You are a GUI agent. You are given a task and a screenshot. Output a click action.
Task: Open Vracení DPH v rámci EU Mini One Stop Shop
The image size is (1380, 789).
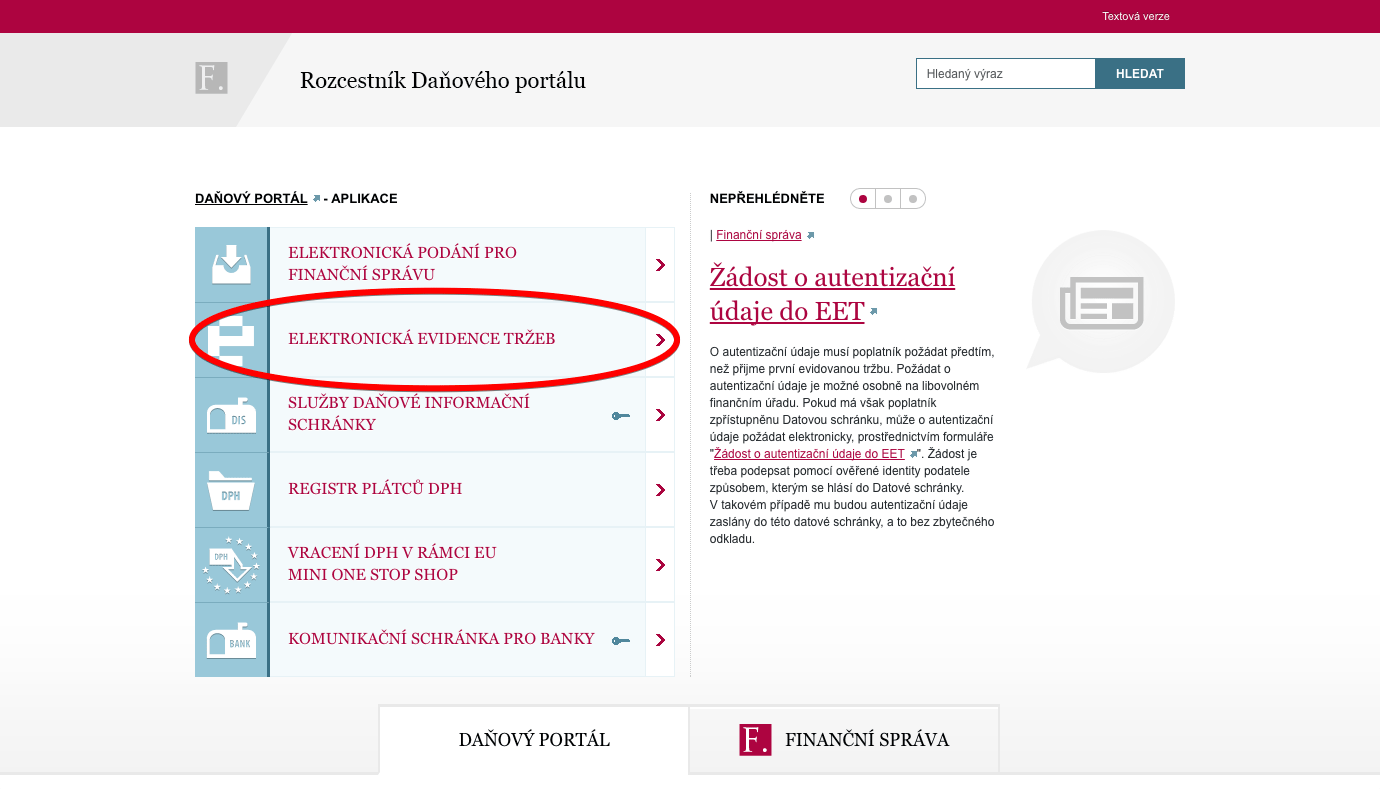pyautogui.click(x=392, y=564)
